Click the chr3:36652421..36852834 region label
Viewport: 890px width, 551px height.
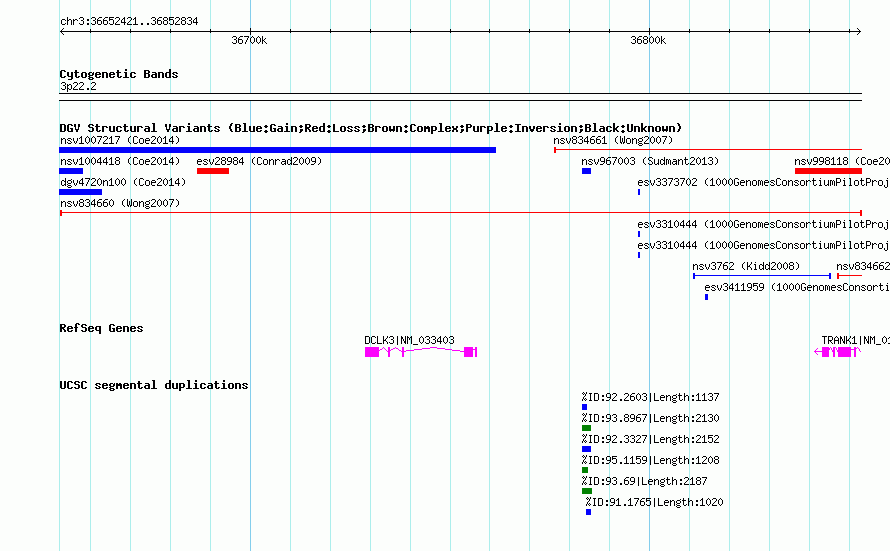coord(129,22)
